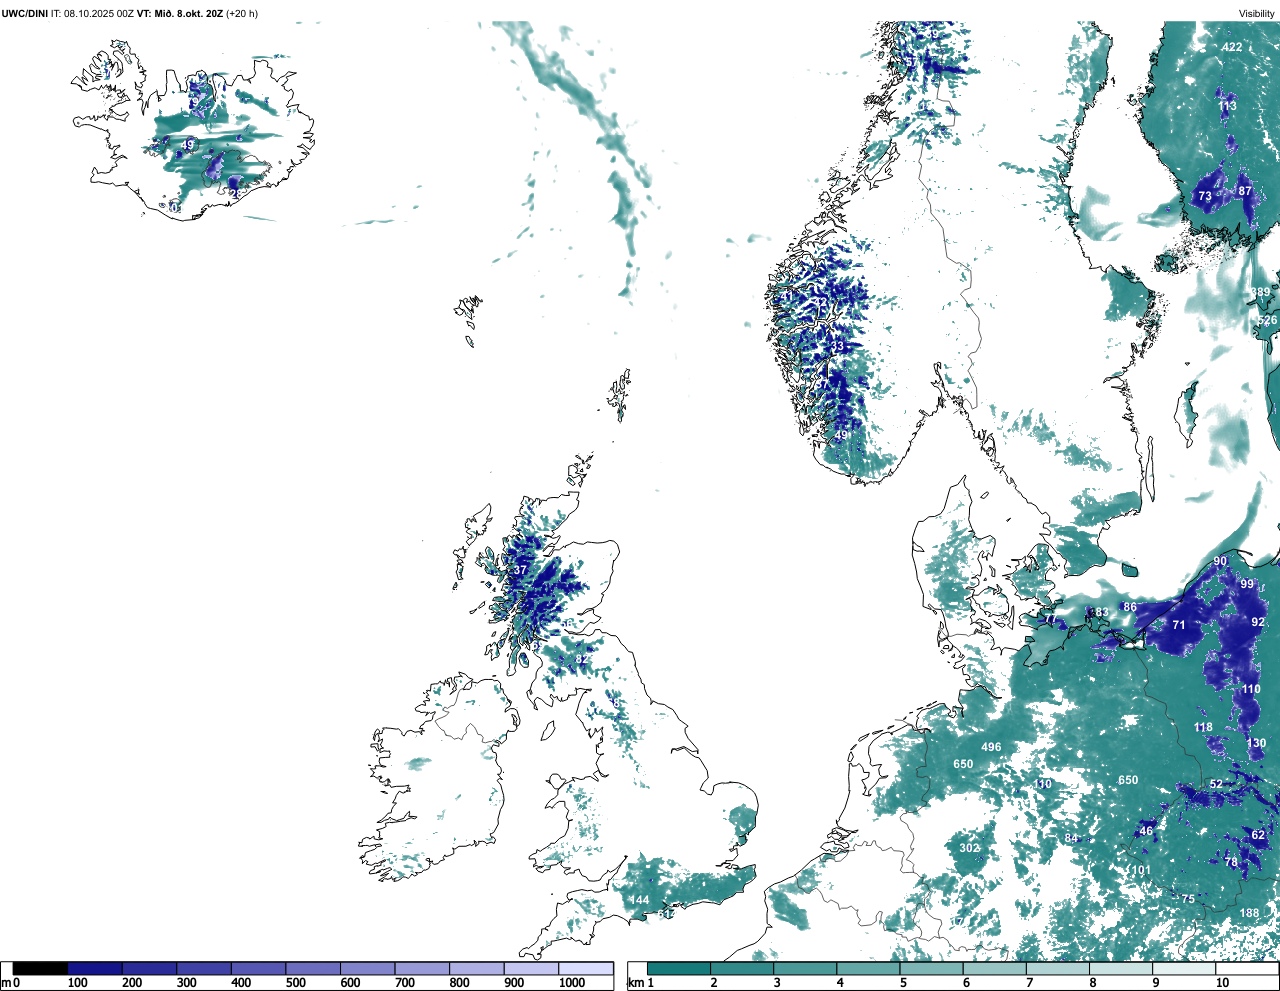Click the '84' visibility value
Screen dimensions: 1280x991
1071,839
